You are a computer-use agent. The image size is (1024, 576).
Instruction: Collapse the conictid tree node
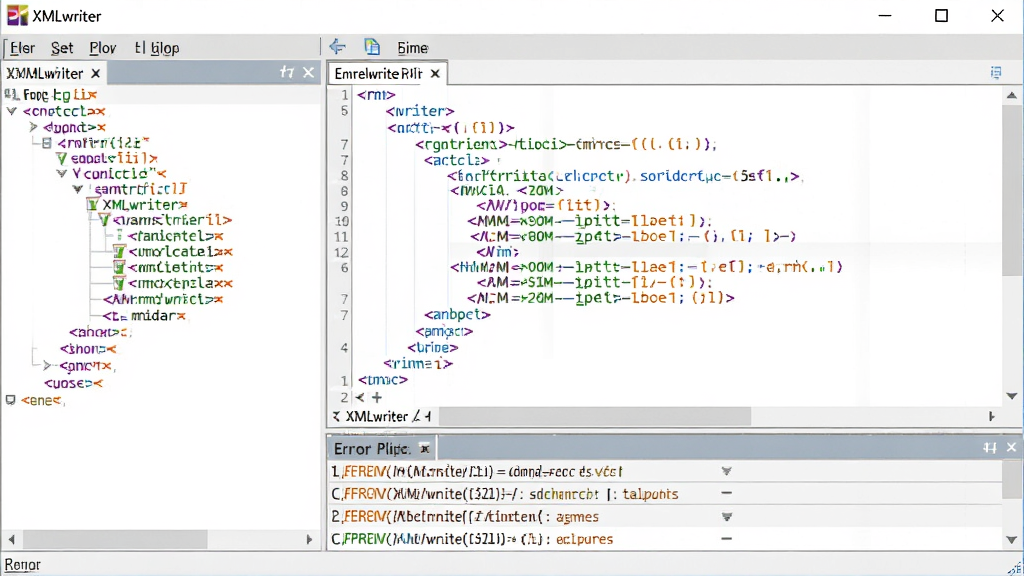tap(61, 174)
